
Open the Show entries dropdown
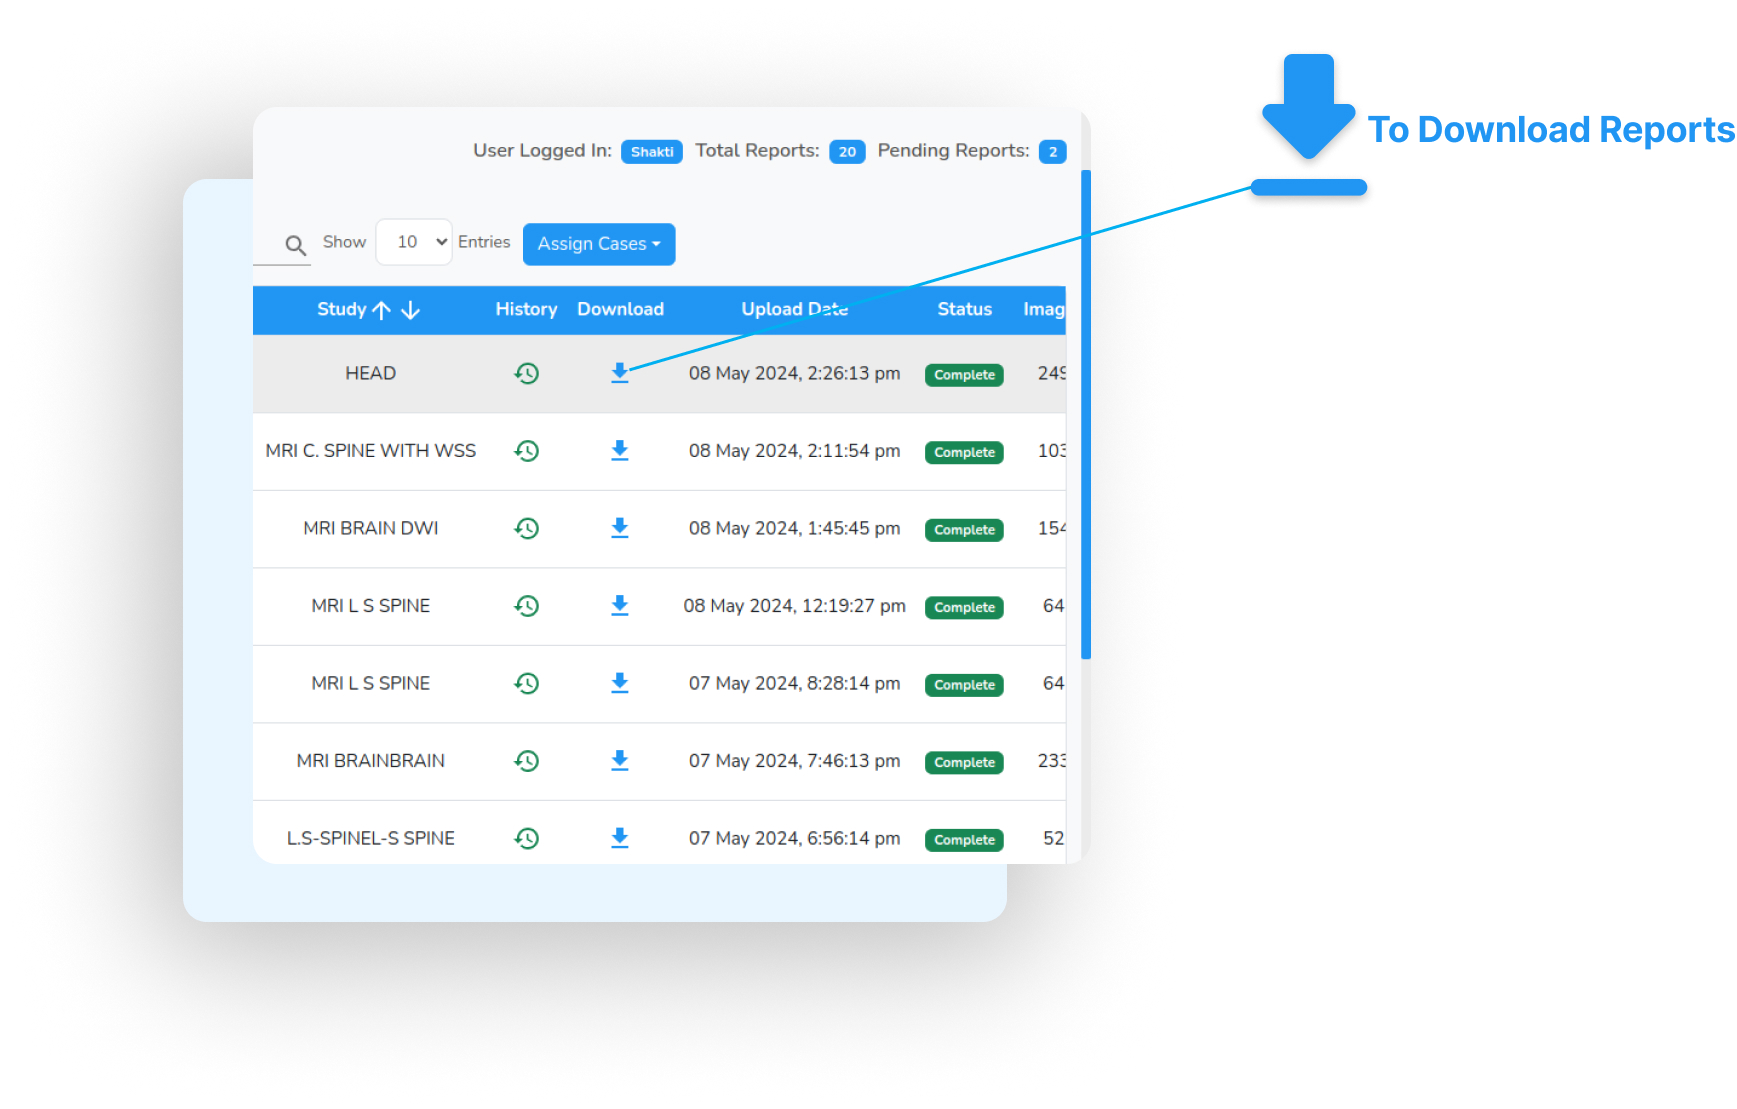[413, 241]
